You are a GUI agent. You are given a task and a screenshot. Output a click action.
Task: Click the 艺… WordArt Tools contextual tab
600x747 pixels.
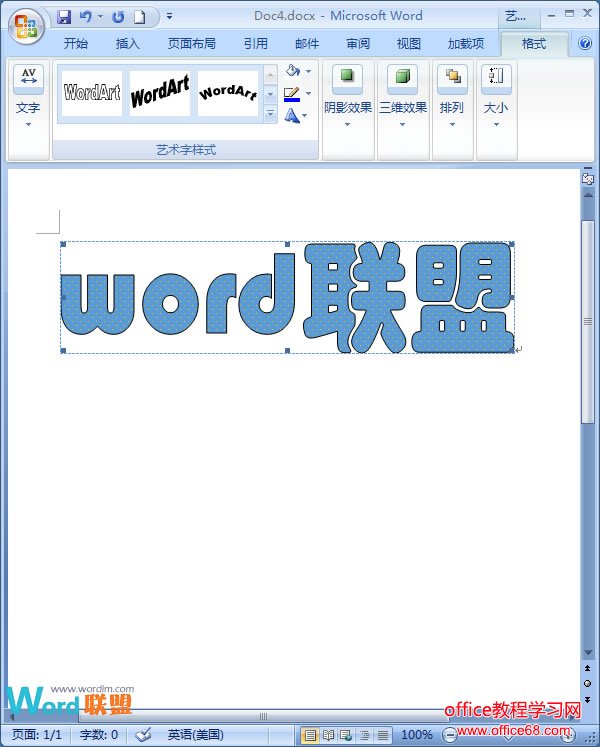coord(519,17)
